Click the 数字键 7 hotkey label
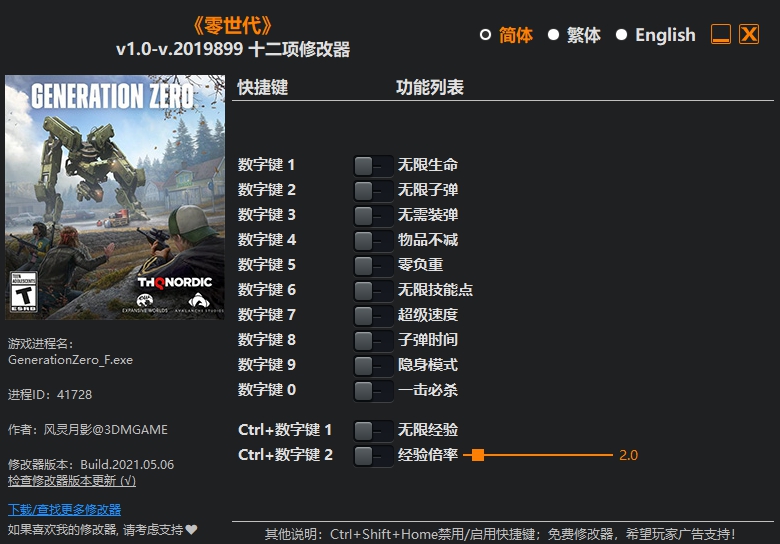Image resolution: width=780 pixels, height=544 pixels. [266, 314]
